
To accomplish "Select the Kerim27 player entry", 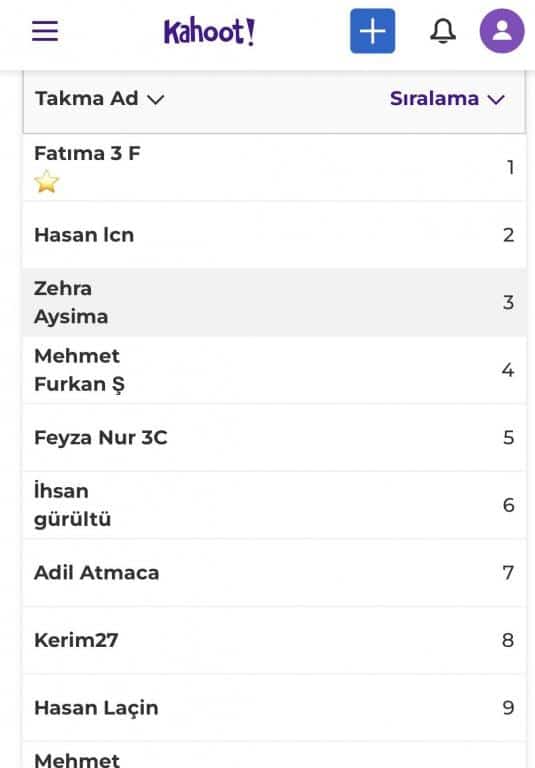I will coord(274,640).
